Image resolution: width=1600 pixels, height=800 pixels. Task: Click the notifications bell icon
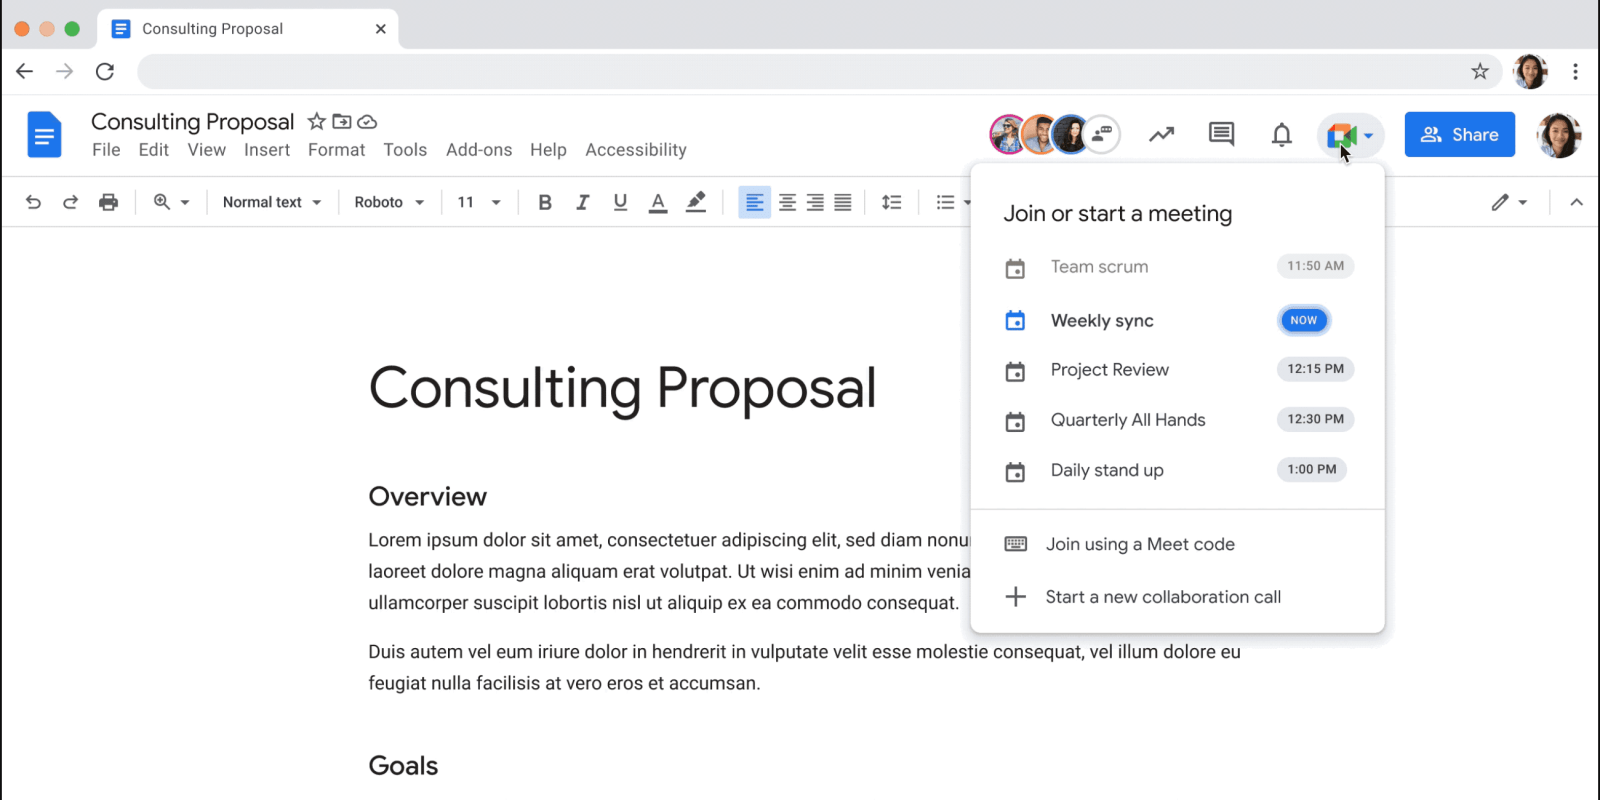[x=1281, y=134]
